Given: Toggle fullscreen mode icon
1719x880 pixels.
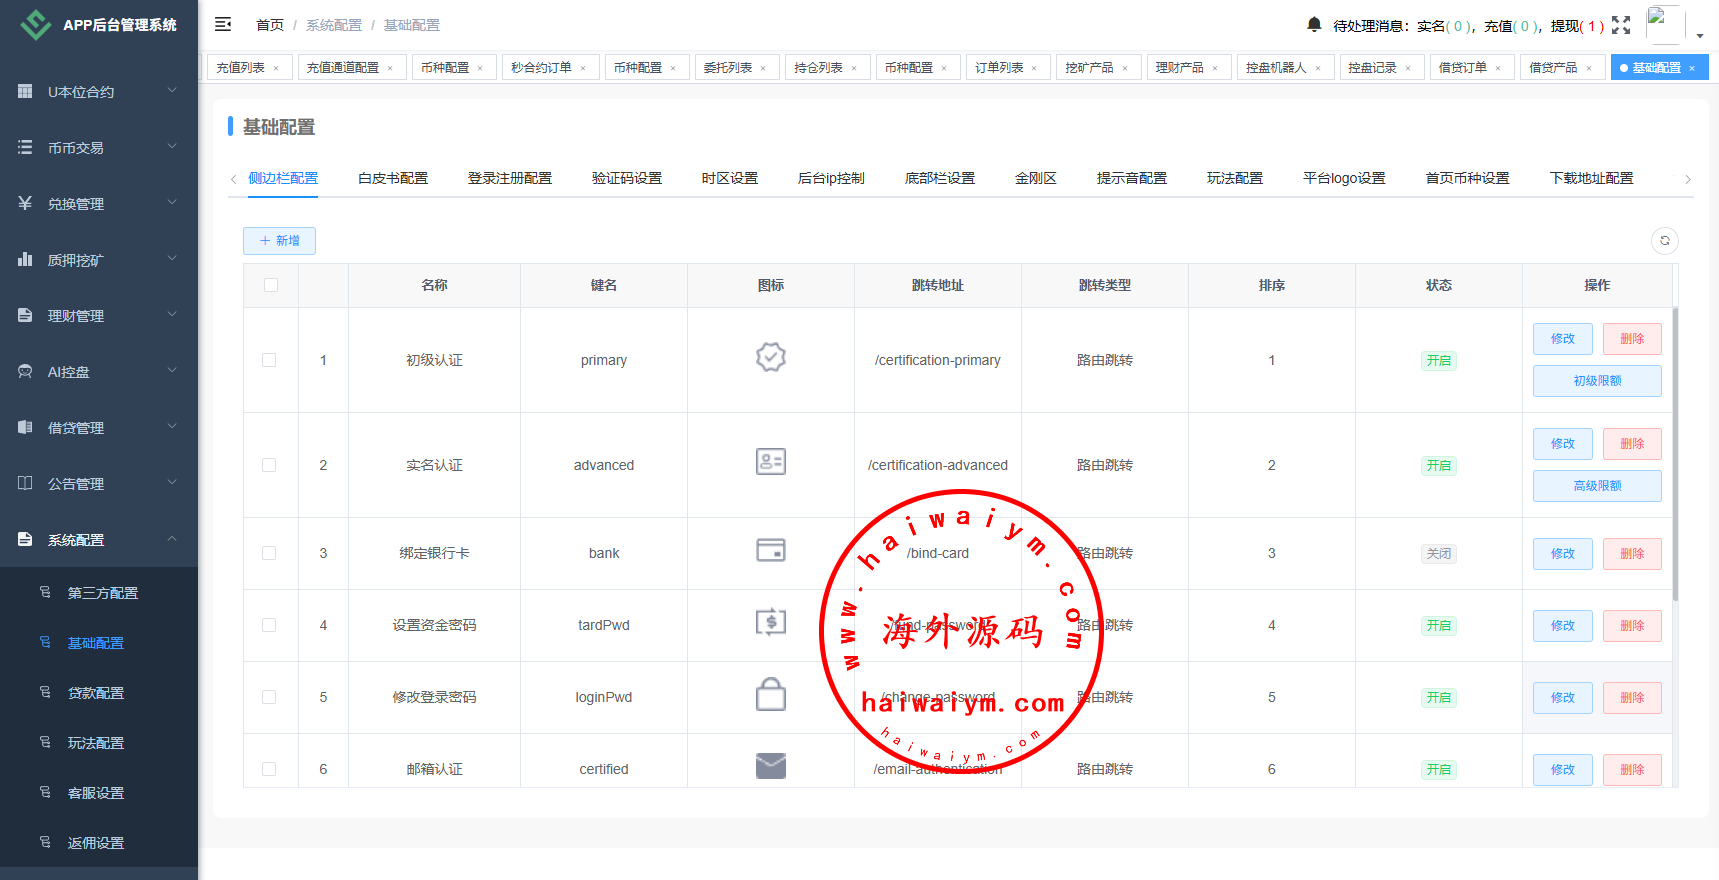Looking at the screenshot, I should coord(1621,25).
